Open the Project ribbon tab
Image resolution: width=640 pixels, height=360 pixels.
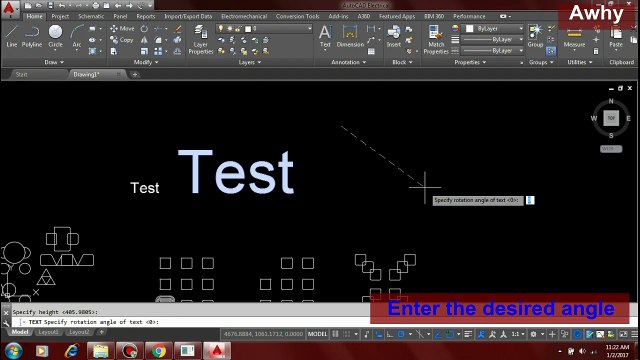(x=60, y=16)
